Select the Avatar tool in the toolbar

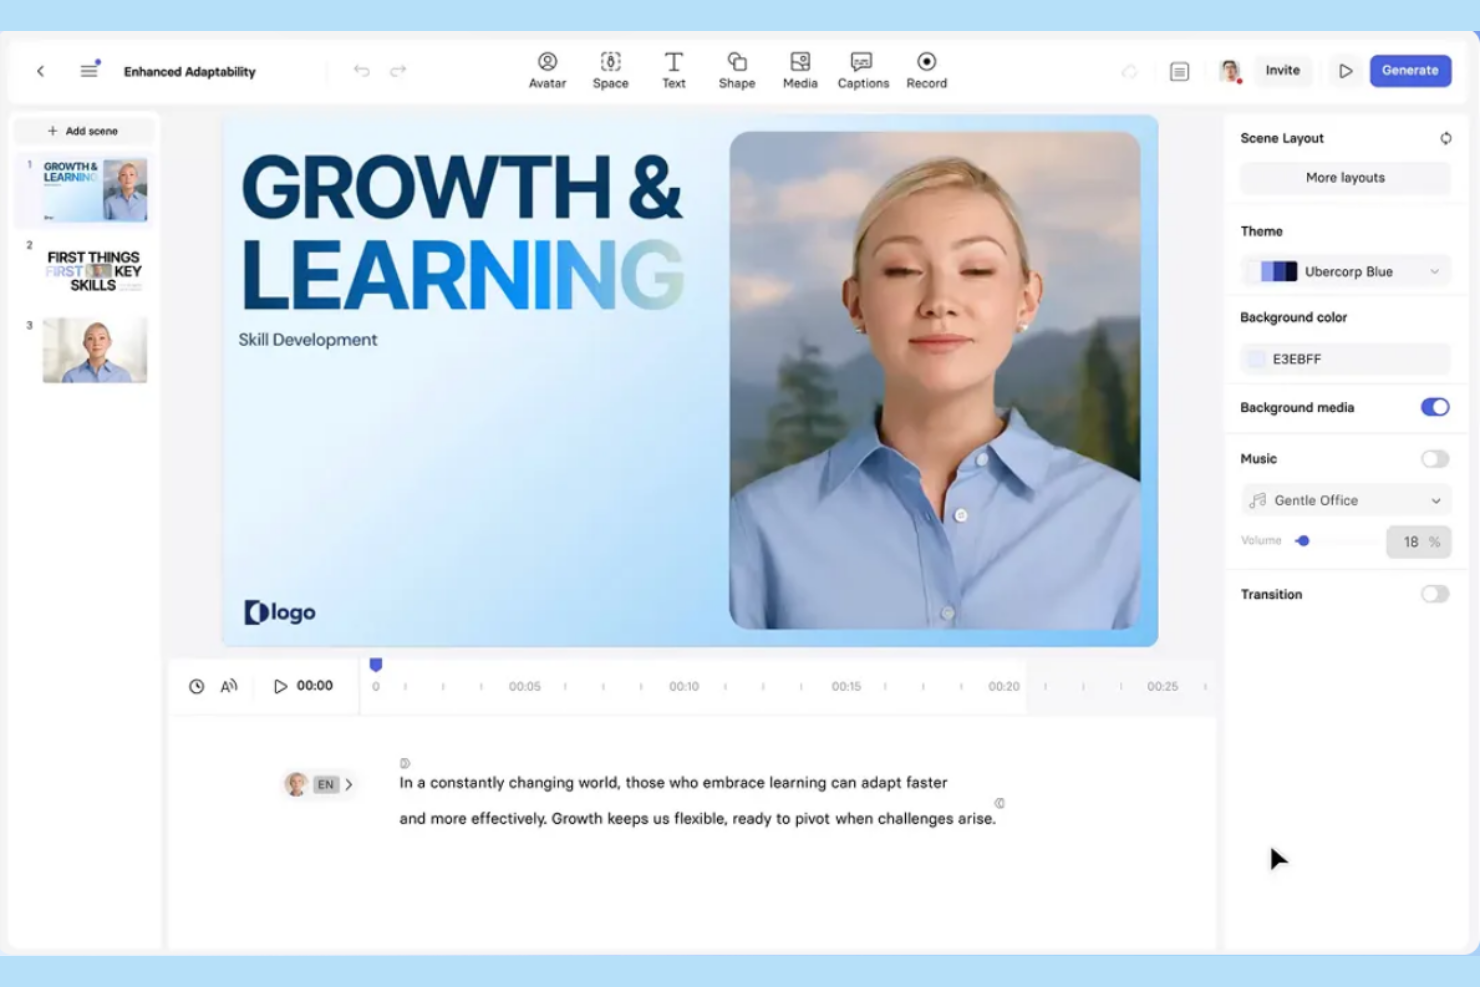(547, 70)
